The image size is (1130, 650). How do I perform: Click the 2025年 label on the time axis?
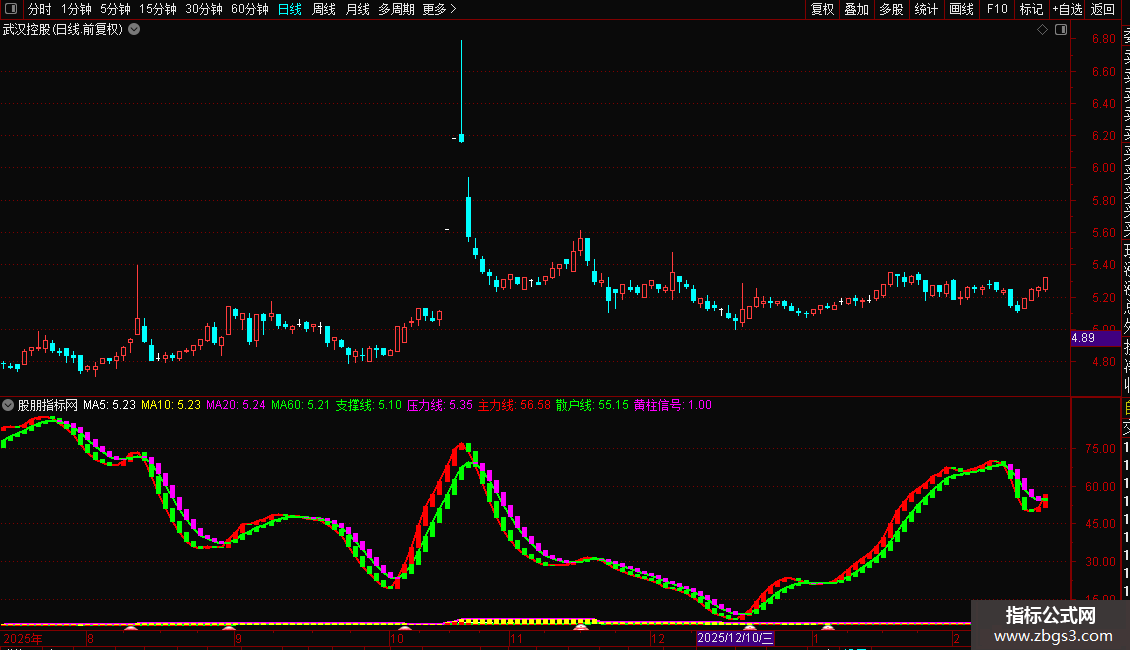pos(23,638)
